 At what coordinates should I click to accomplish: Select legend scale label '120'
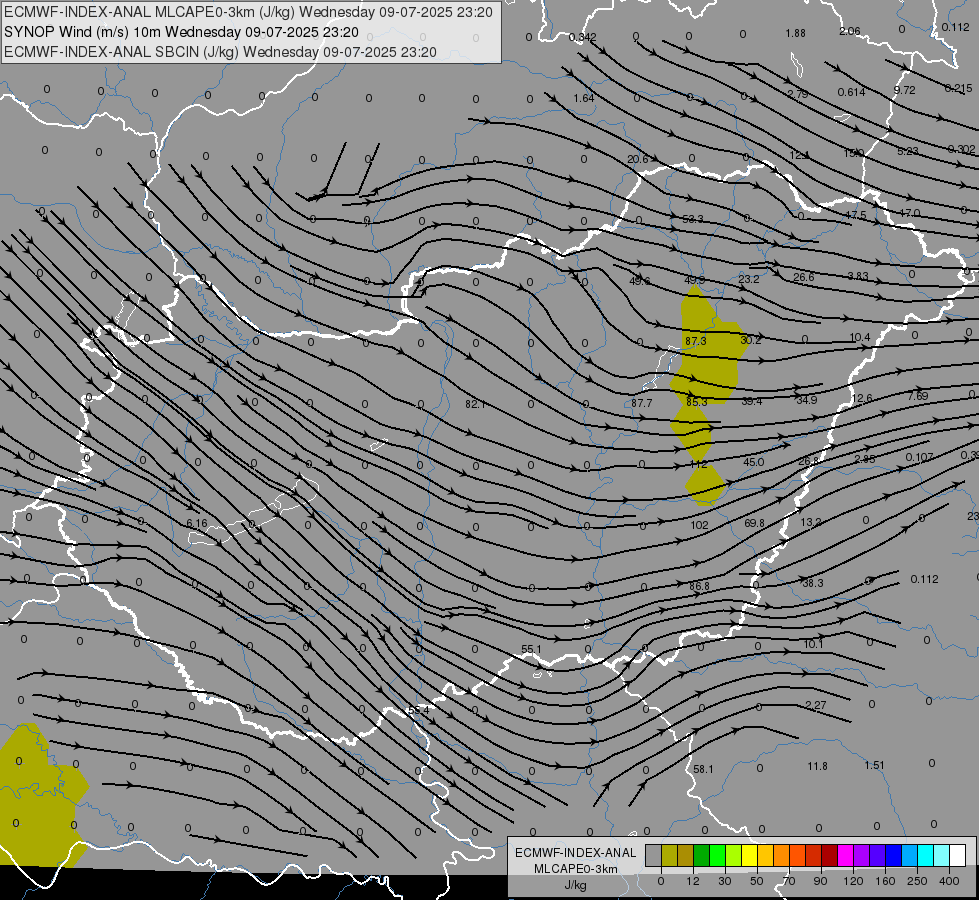click(x=854, y=881)
